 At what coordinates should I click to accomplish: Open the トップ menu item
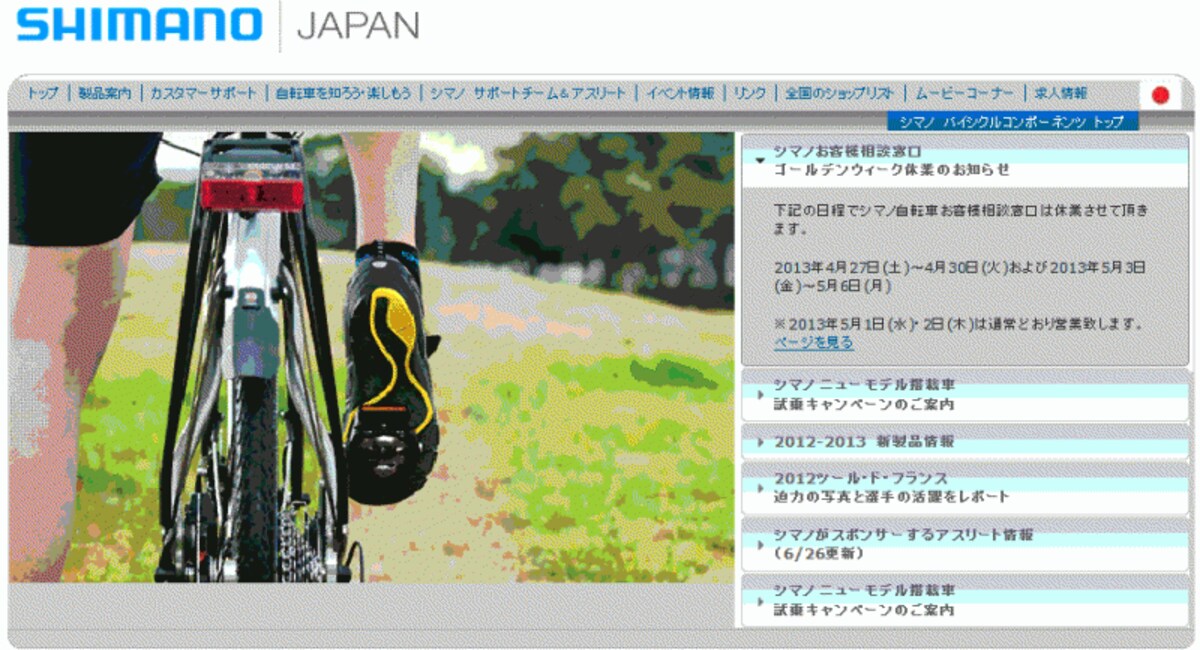(42, 93)
